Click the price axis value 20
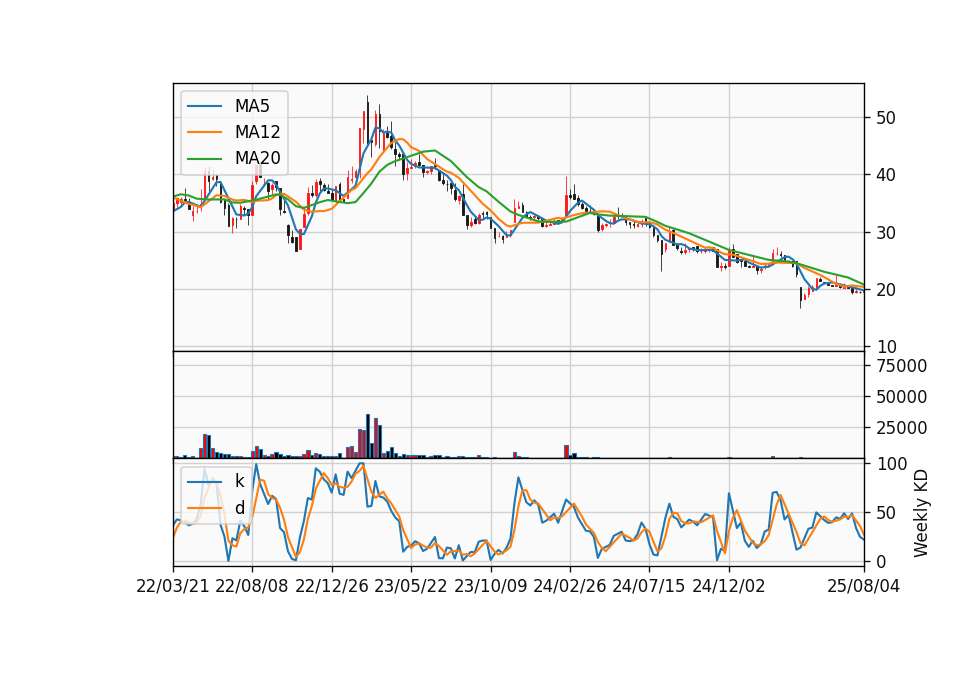Screen dimensions: 960x690 pos(886,290)
